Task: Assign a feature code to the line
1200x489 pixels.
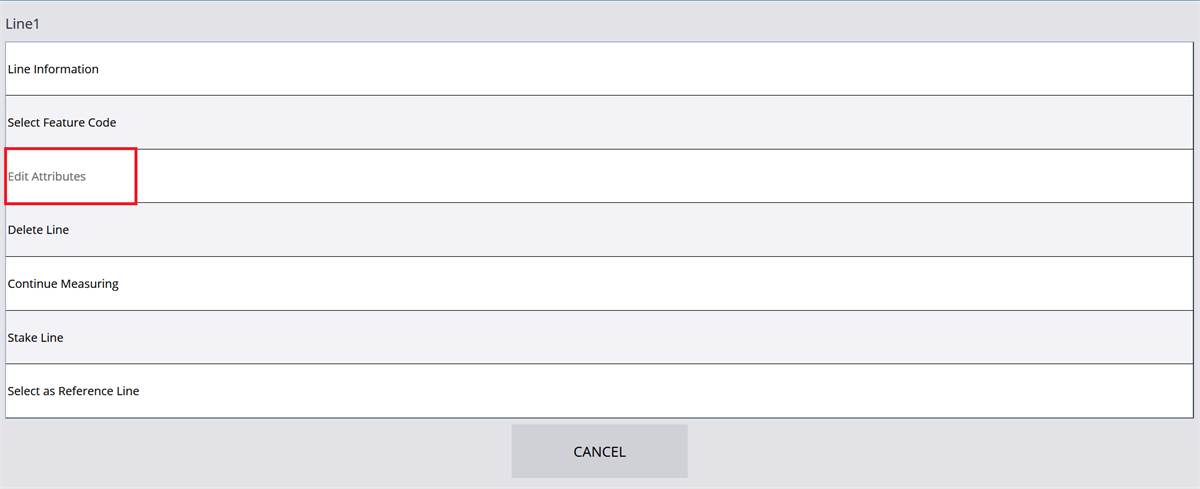Action: pyautogui.click(x=599, y=123)
